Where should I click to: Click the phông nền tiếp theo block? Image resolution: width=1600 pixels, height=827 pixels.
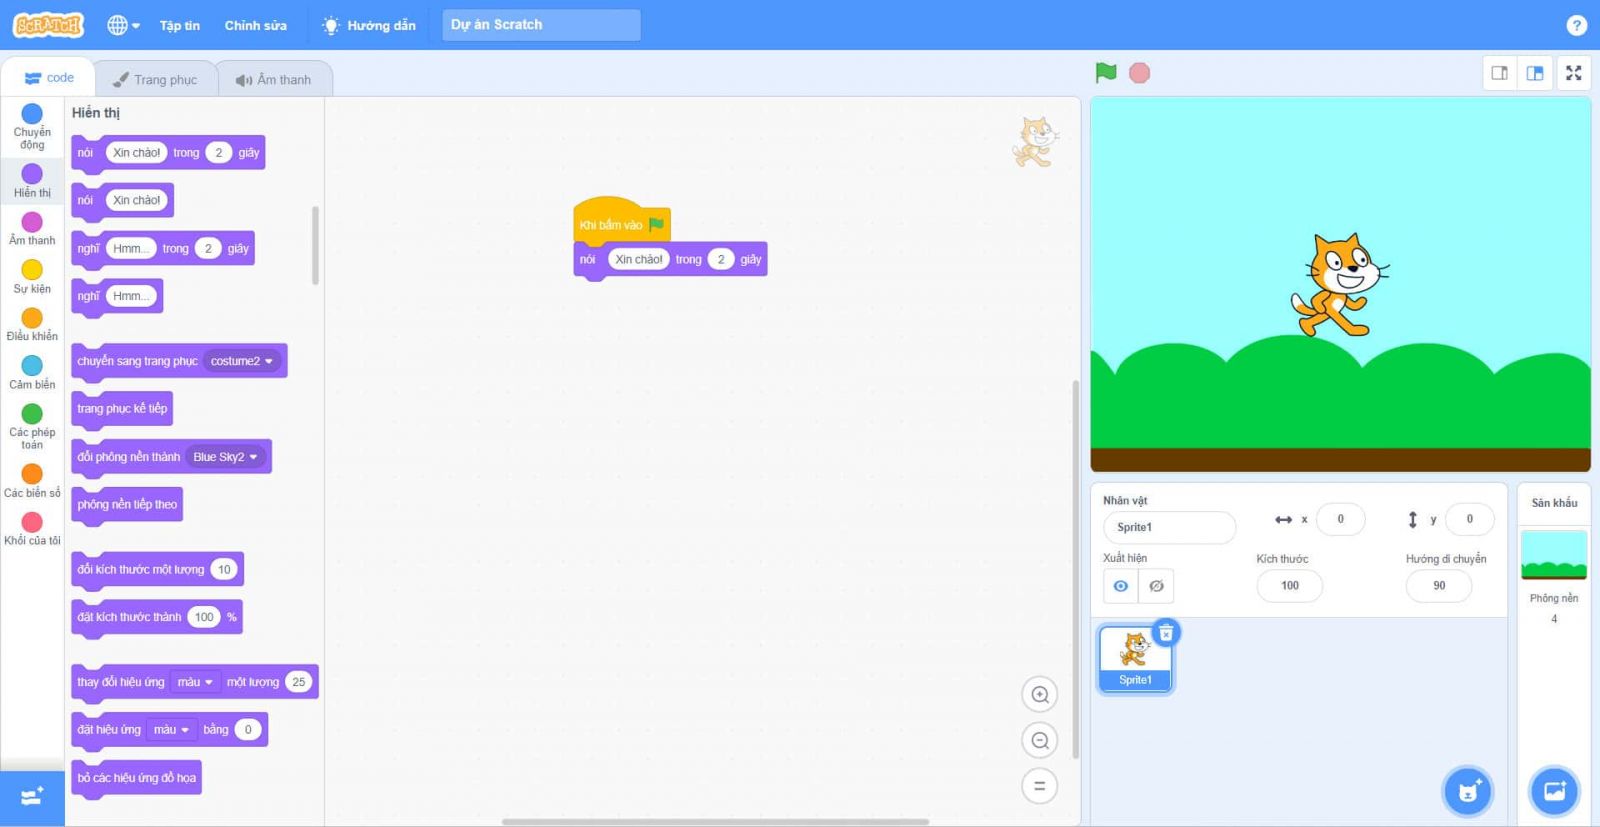pos(127,505)
